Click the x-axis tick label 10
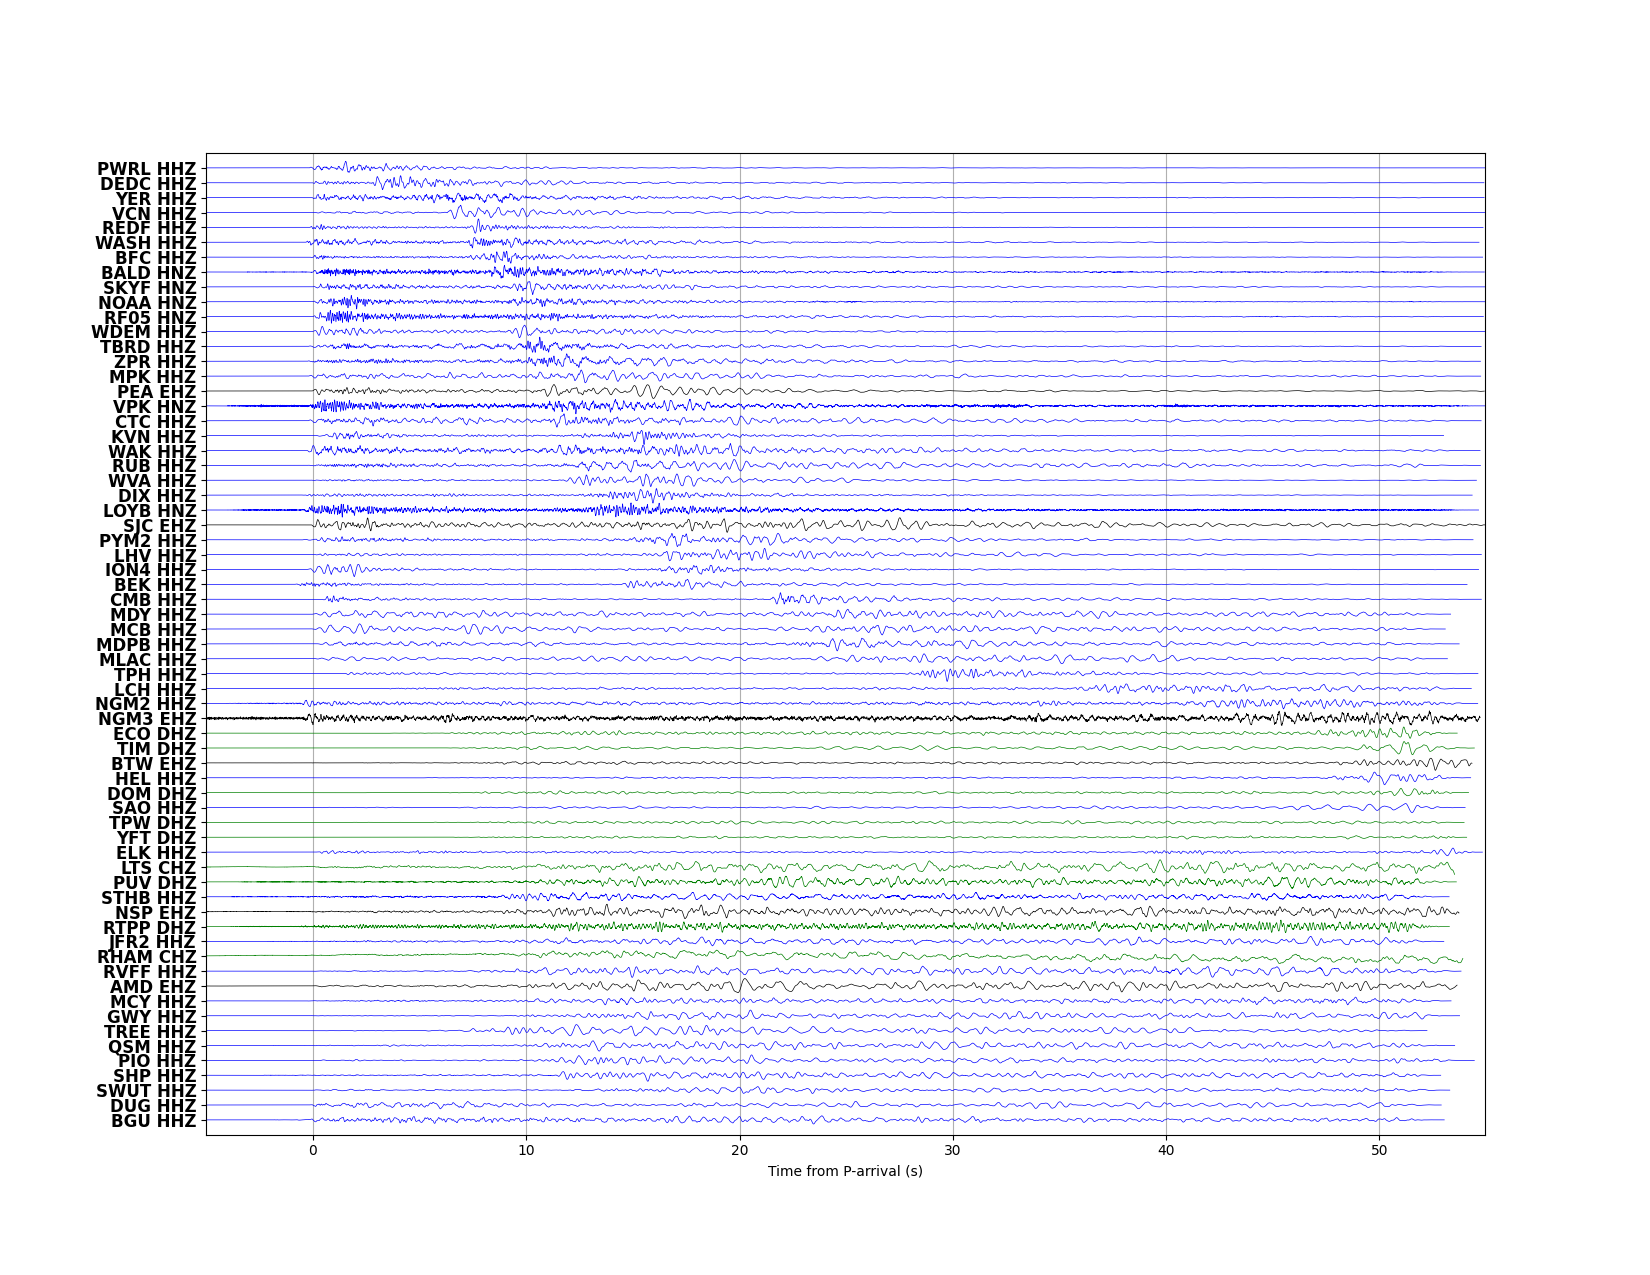Viewport: 1650px width, 1275px height. tap(526, 1151)
